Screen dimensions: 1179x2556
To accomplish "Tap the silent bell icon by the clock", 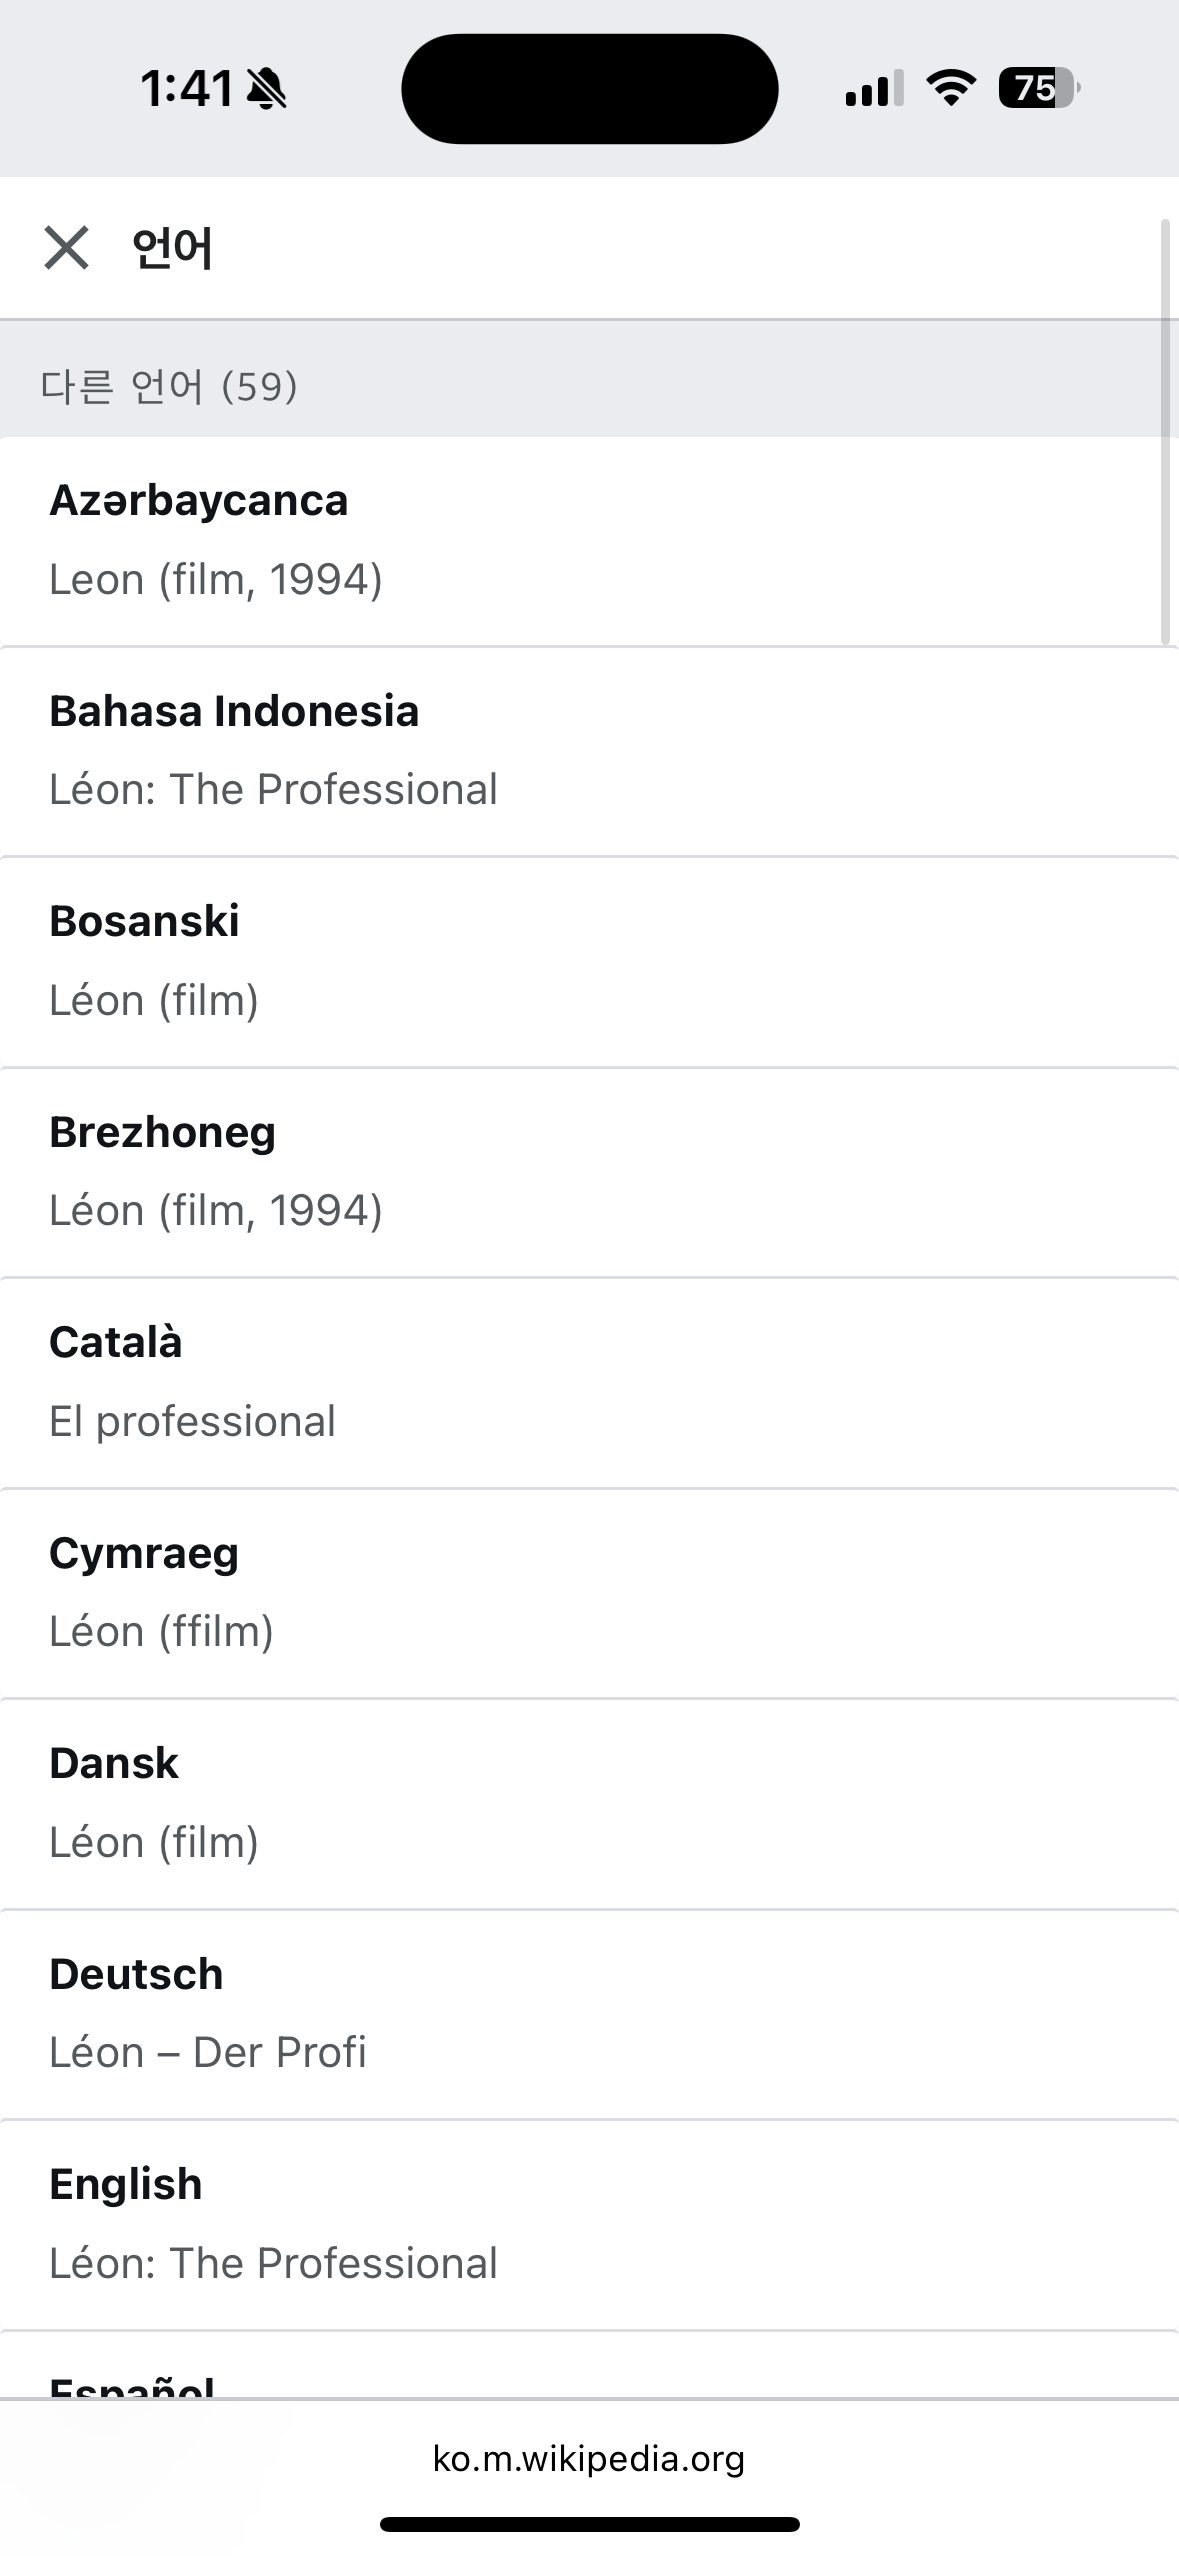I will [266, 89].
